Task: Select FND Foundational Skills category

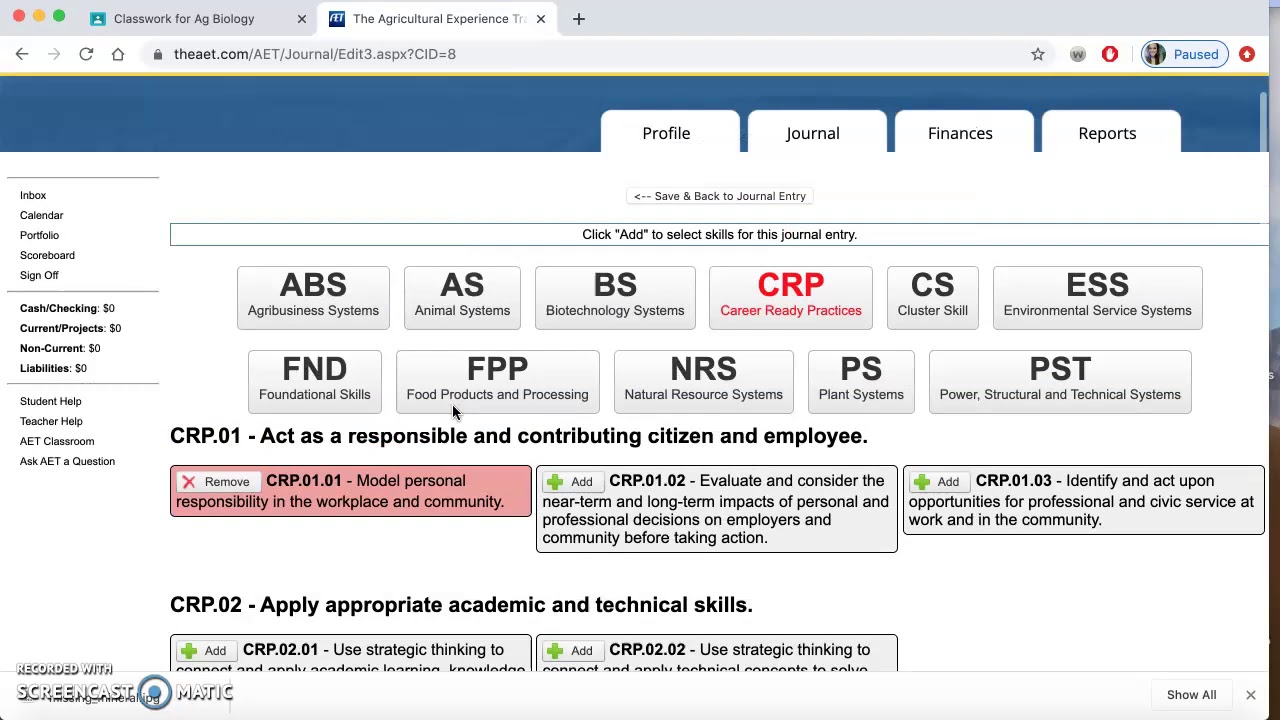Action: [x=314, y=381]
